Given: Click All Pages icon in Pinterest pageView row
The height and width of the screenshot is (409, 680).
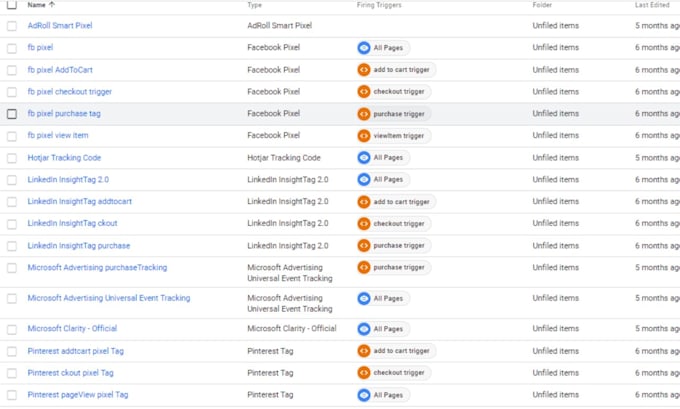Looking at the screenshot, I should 364,395.
